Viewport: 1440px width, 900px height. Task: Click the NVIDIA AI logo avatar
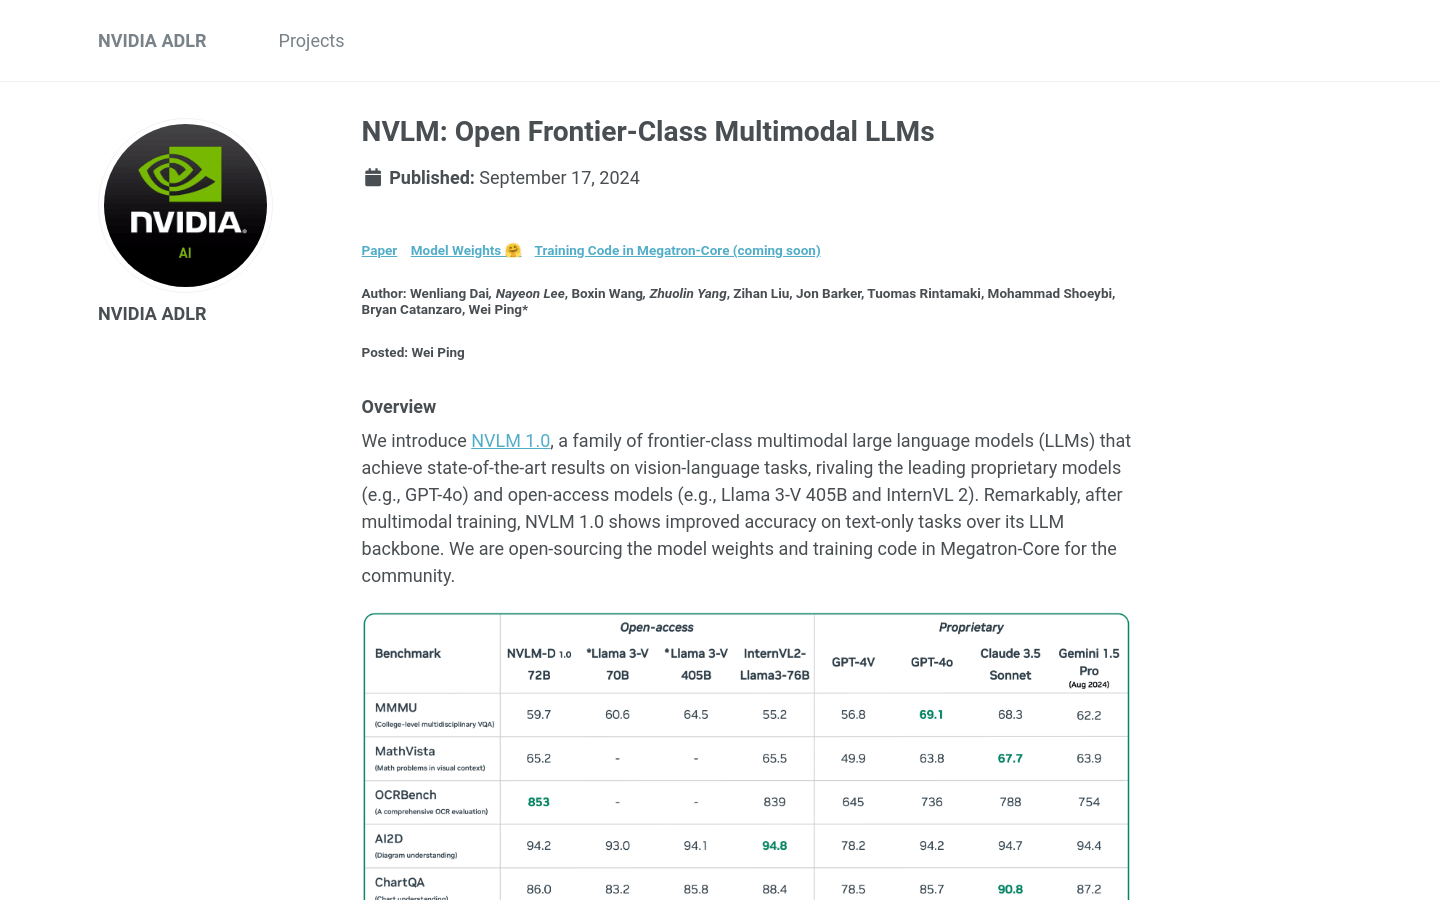coord(185,205)
